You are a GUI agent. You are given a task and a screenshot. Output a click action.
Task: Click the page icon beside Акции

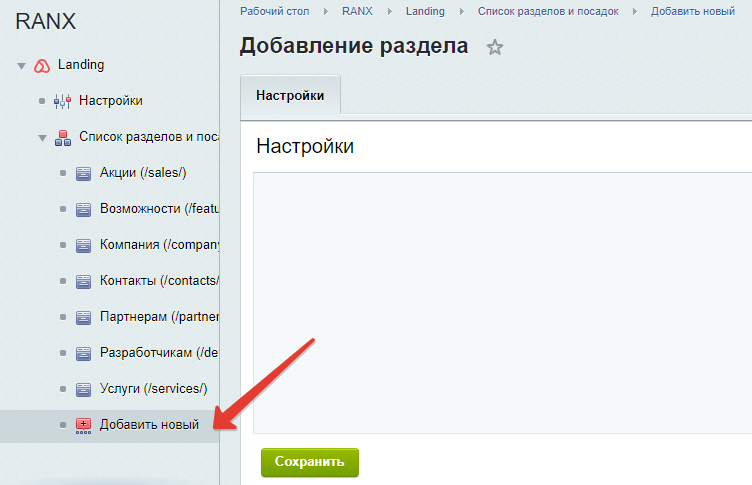[83, 174]
